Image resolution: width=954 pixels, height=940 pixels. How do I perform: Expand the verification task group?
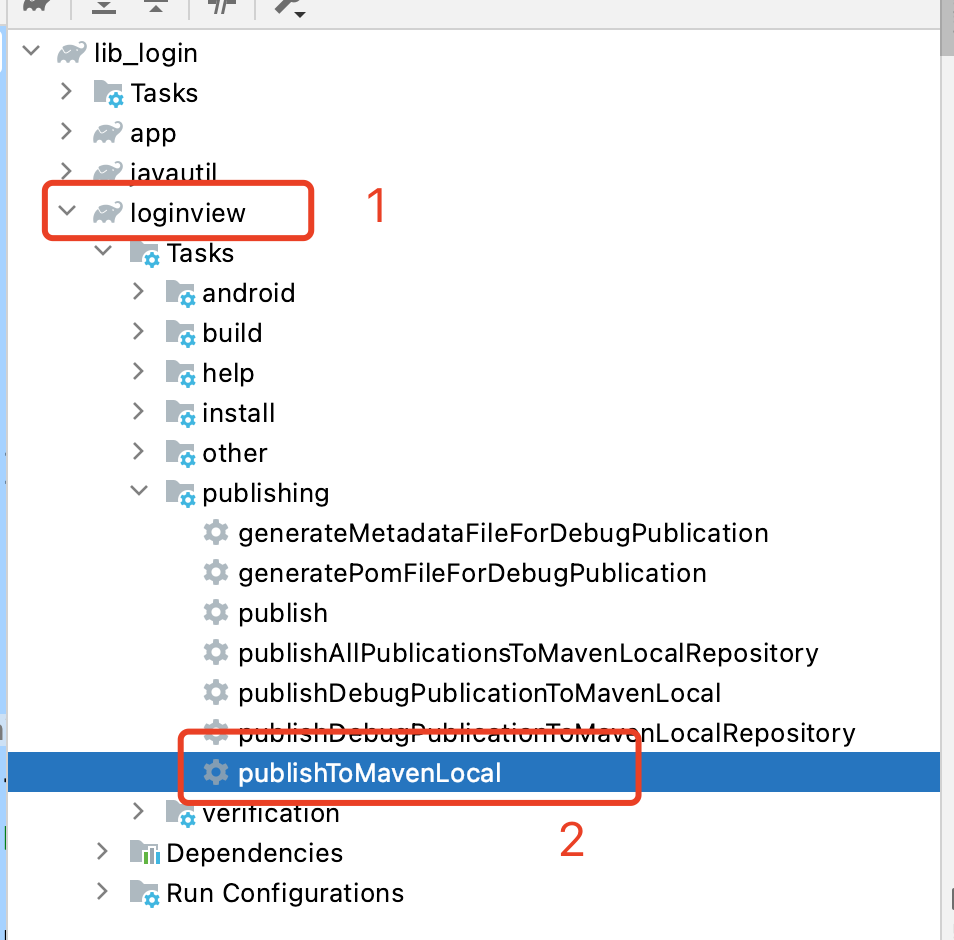[x=139, y=811]
